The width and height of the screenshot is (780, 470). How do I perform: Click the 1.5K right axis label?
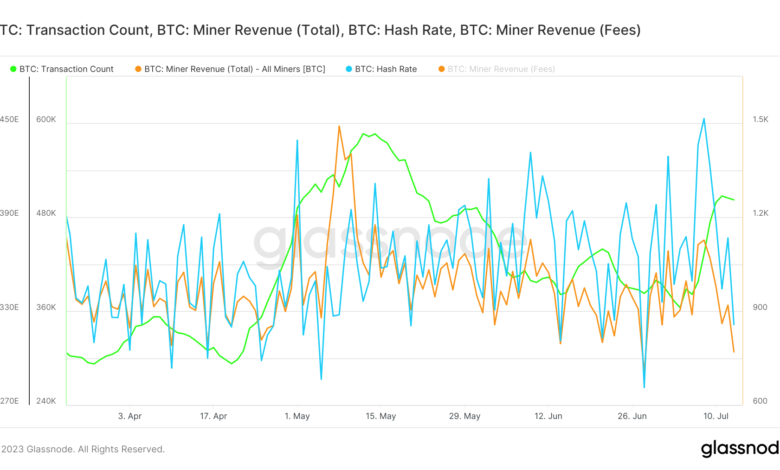[762, 120]
